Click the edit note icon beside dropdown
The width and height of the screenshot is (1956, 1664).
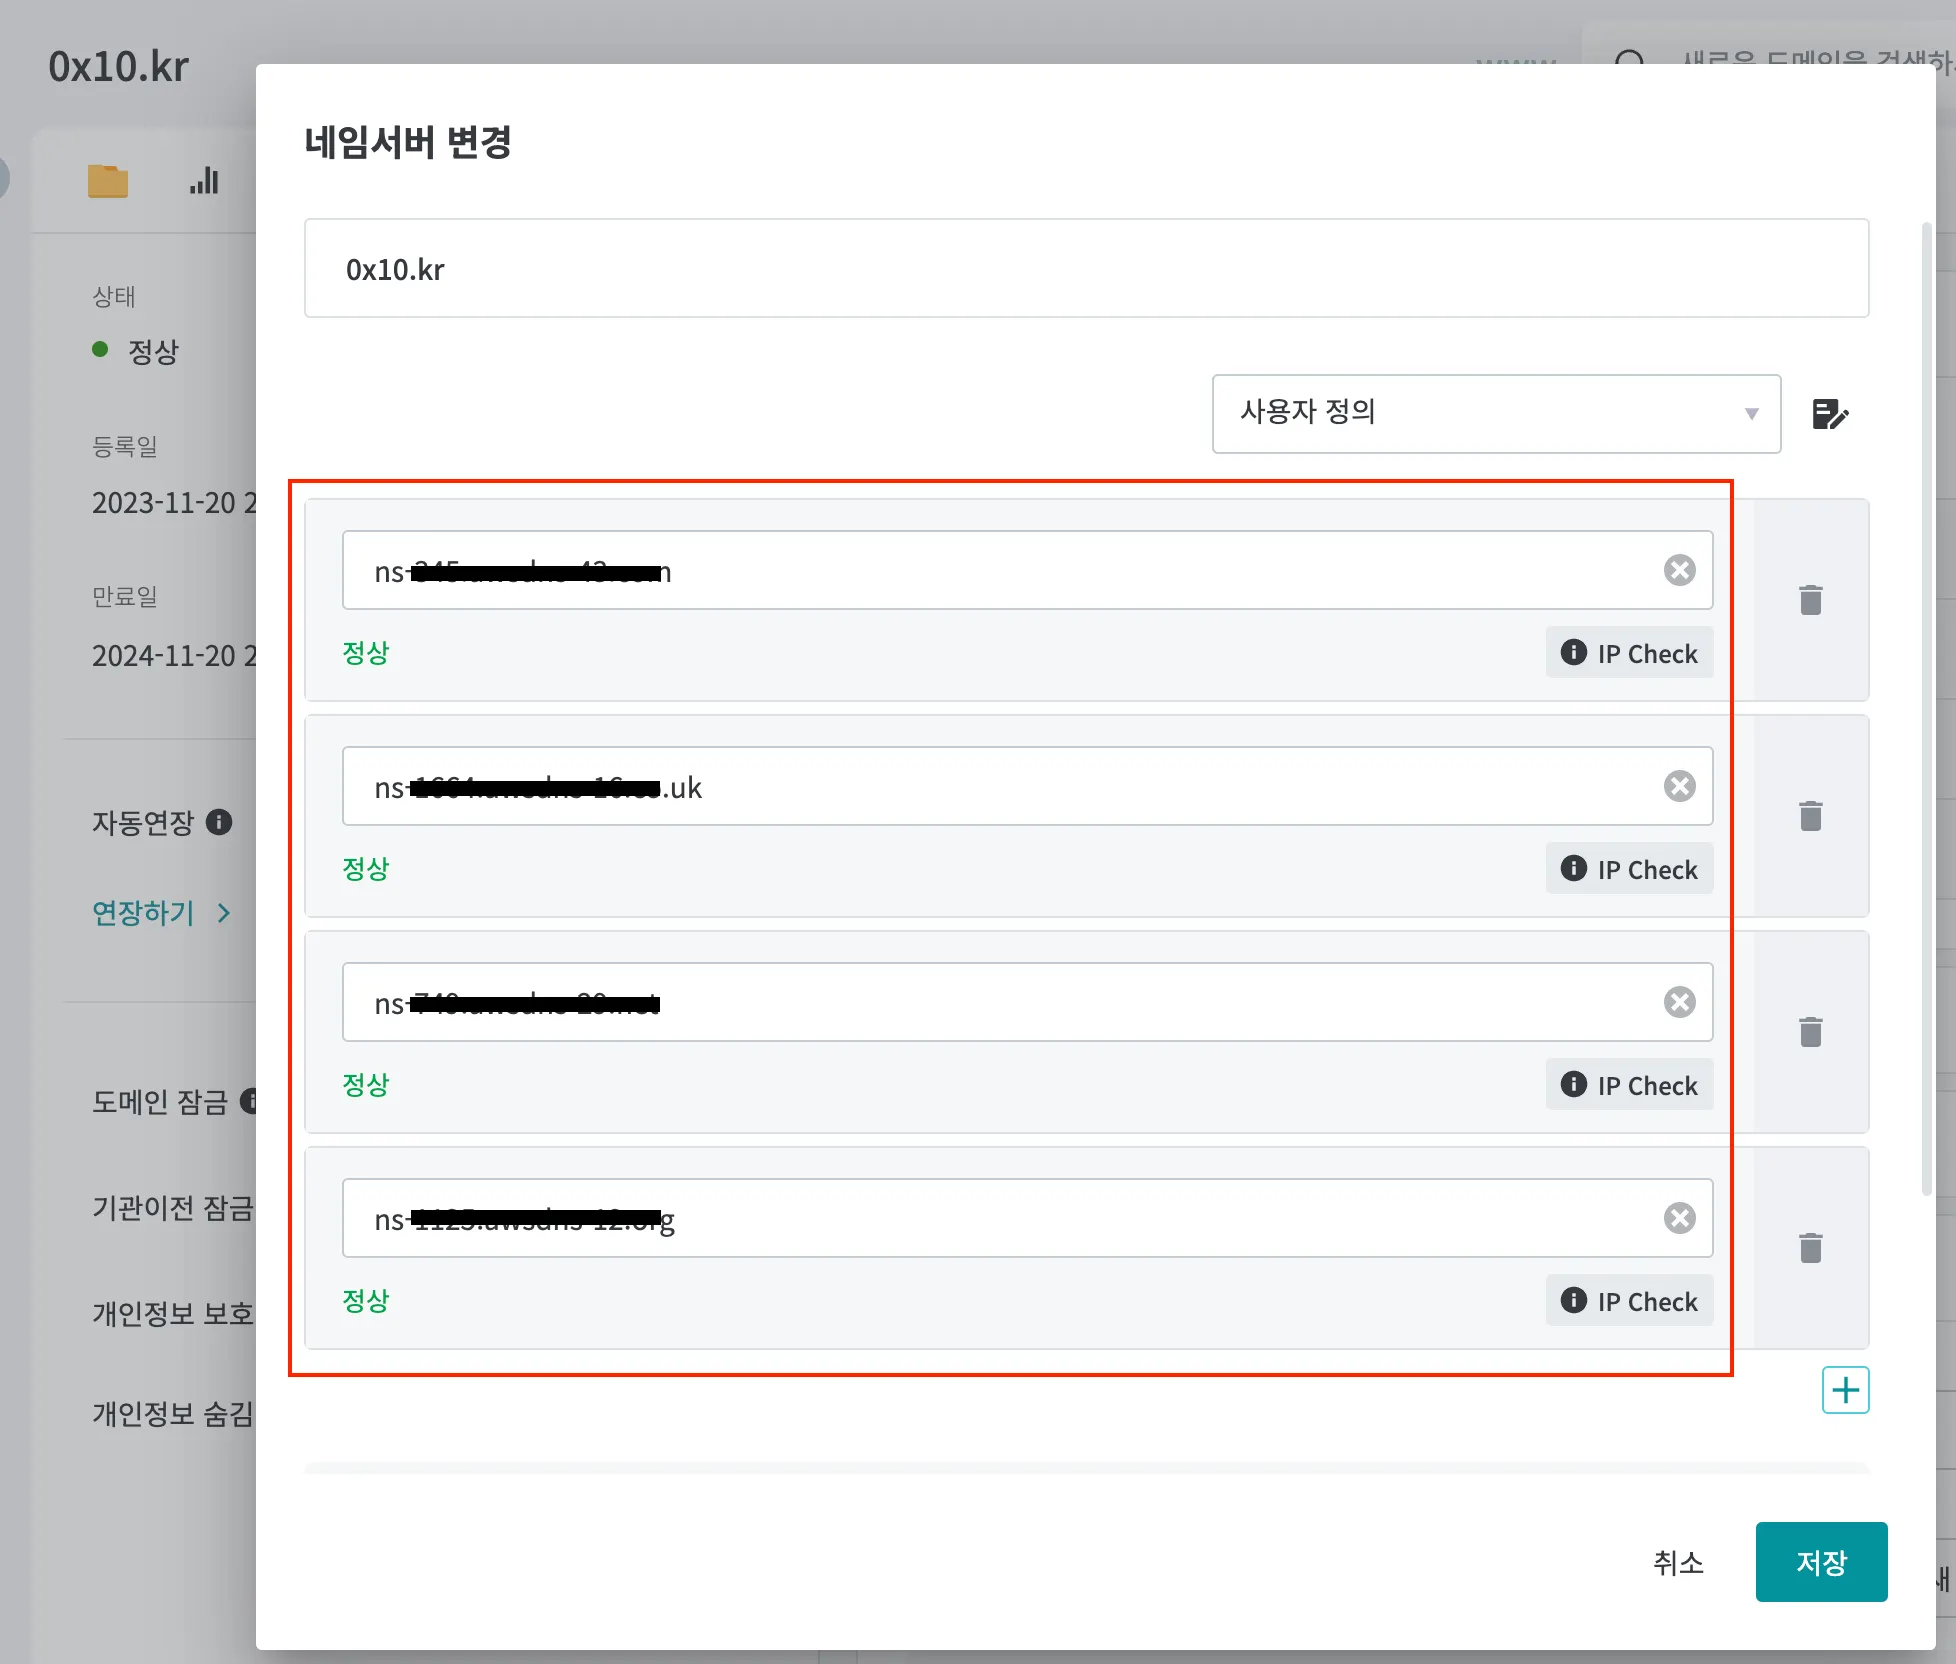(1830, 414)
